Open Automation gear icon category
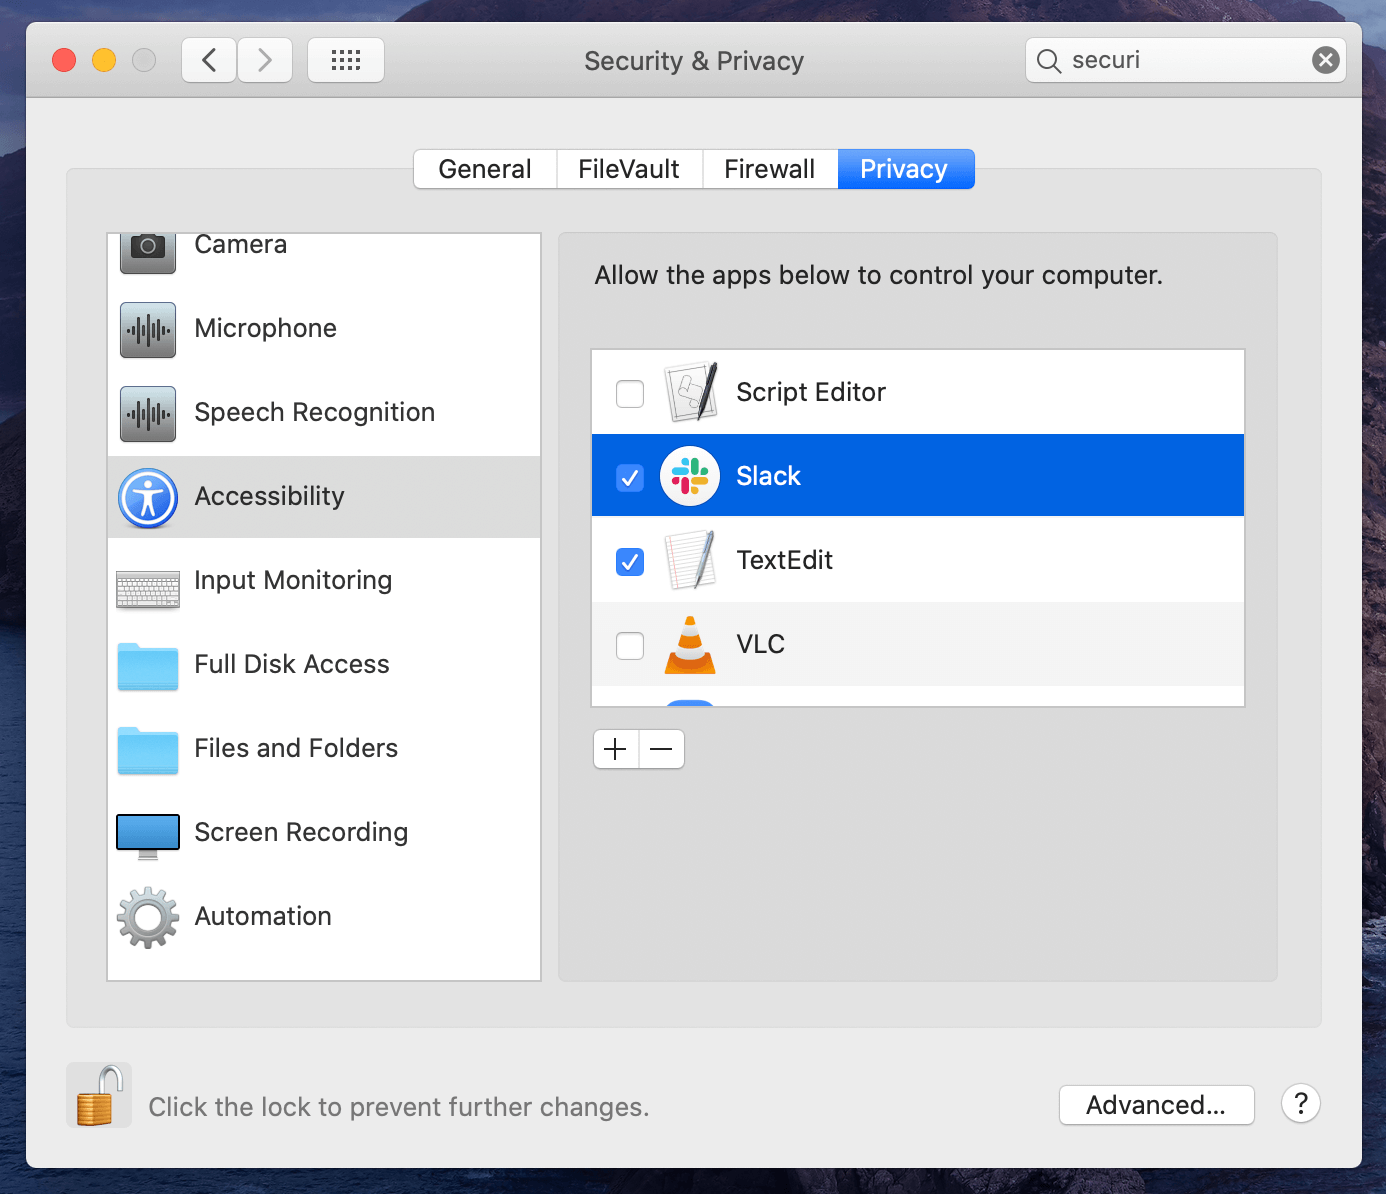This screenshot has height=1194, width=1386. (x=148, y=917)
